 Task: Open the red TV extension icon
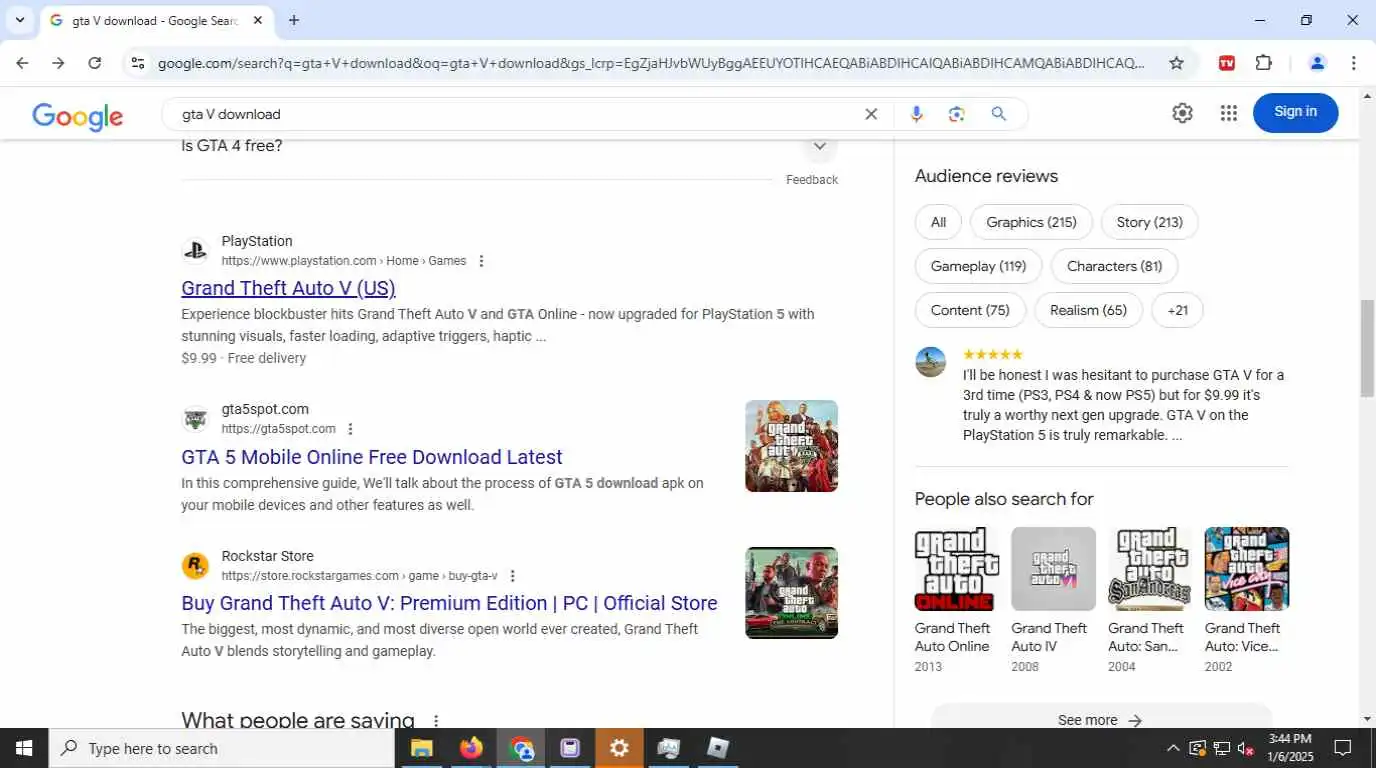(1226, 63)
